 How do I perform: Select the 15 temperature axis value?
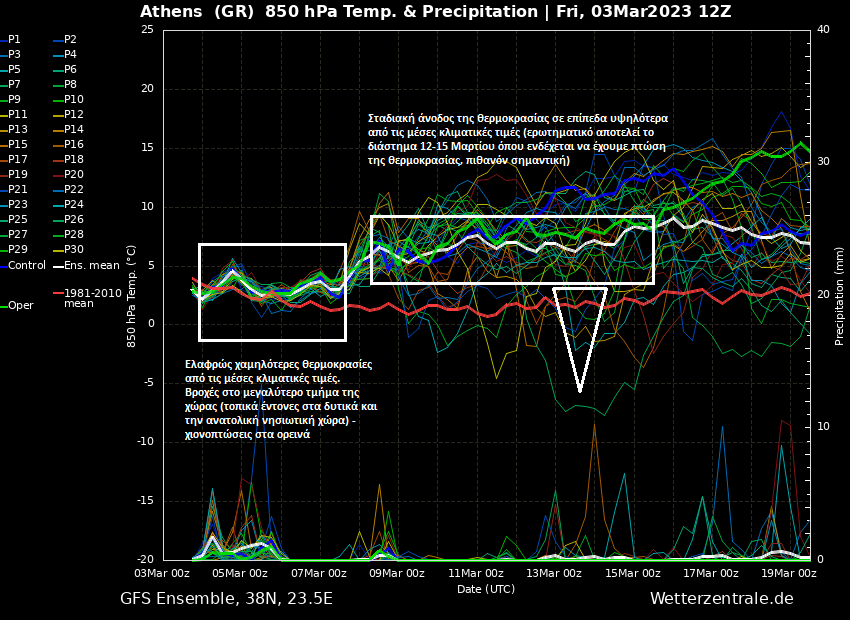pos(147,147)
